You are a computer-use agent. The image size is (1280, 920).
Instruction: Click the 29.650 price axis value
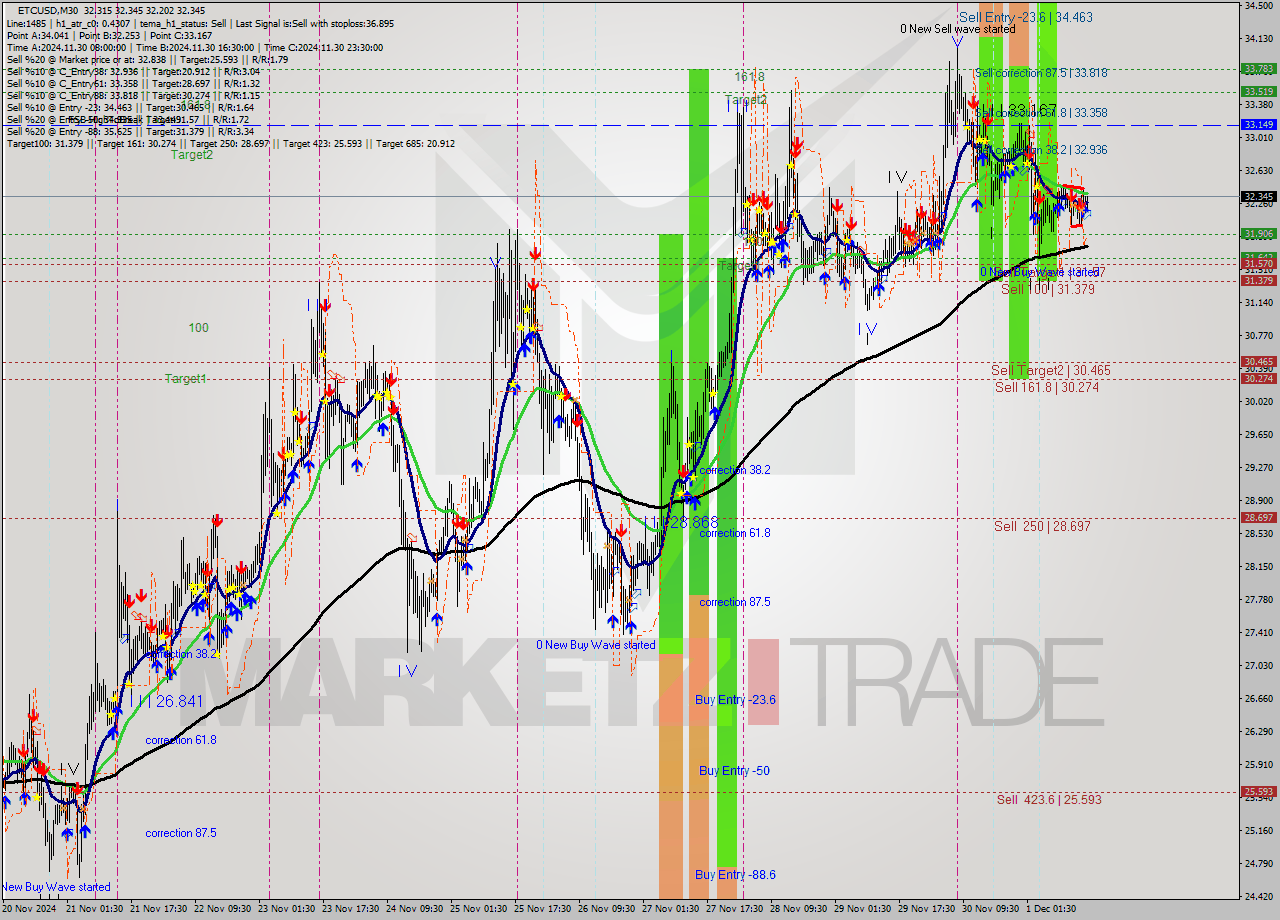tap(1257, 435)
